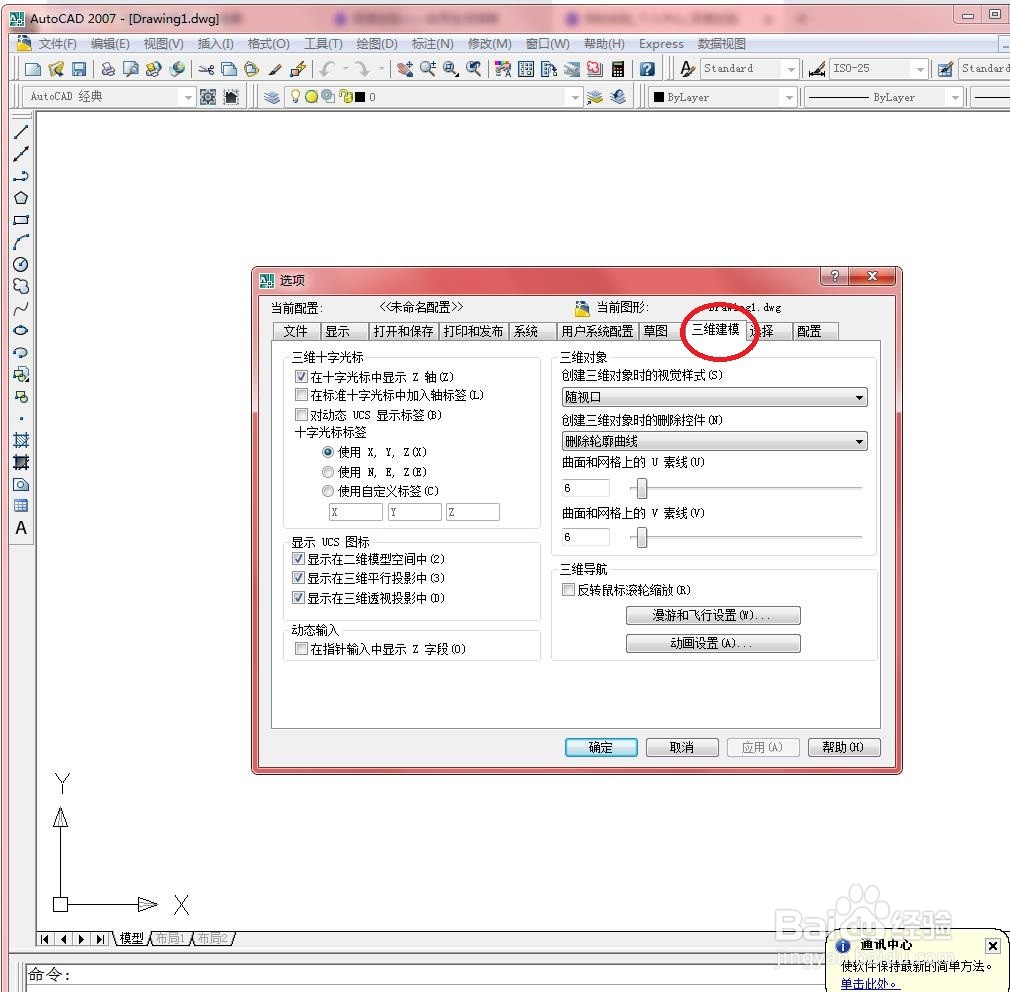This screenshot has width=1010, height=992.
Task: Click the 单击此处 link in notification
Action: pyautogui.click(x=868, y=984)
